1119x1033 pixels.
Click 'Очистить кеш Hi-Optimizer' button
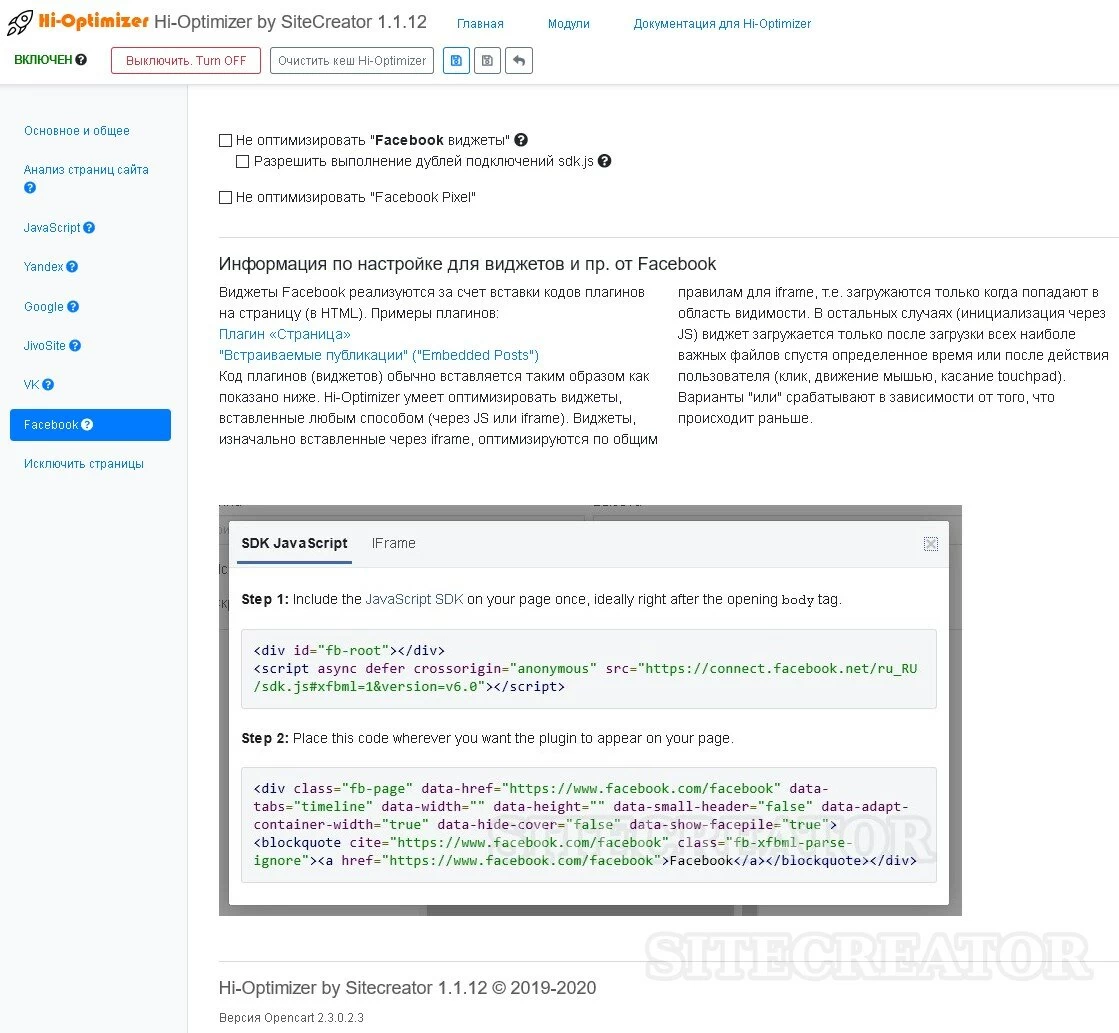[352, 61]
